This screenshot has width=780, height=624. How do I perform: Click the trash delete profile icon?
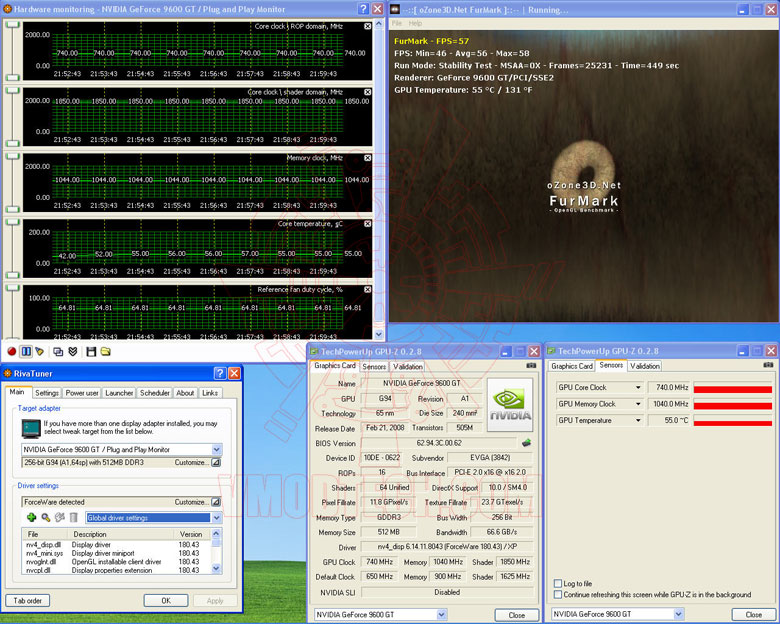click(74, 518)
